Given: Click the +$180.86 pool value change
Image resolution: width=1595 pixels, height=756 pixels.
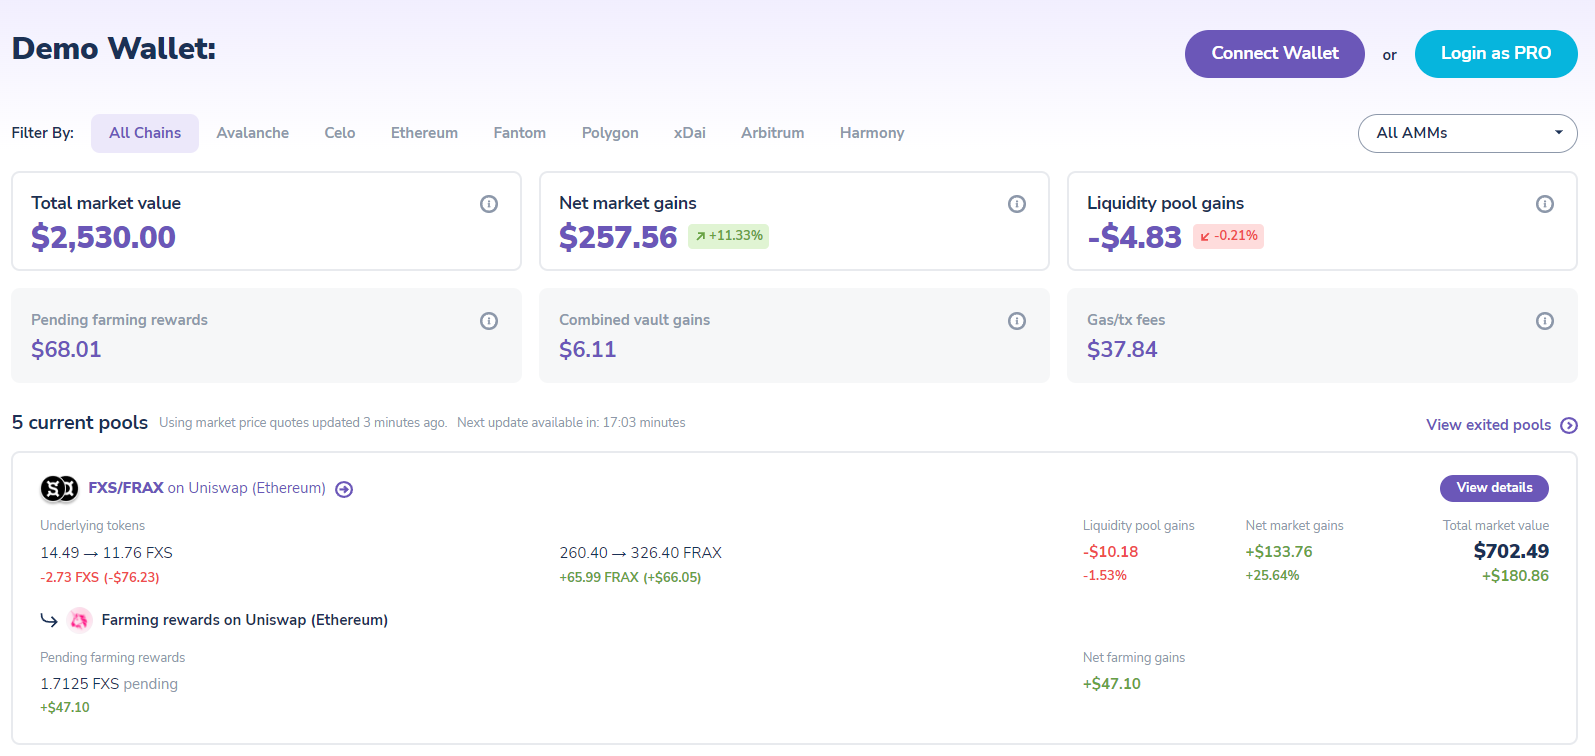Looking at the screenshot, I should [1515, 576].
